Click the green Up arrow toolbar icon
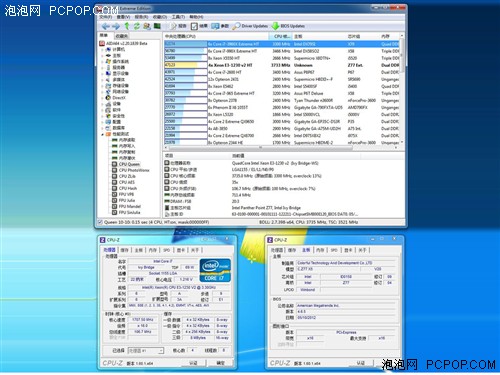 (127, 26)
